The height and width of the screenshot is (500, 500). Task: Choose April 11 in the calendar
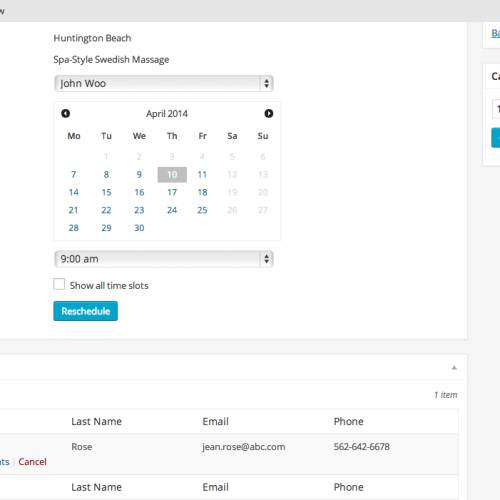[x=202, y=175]
